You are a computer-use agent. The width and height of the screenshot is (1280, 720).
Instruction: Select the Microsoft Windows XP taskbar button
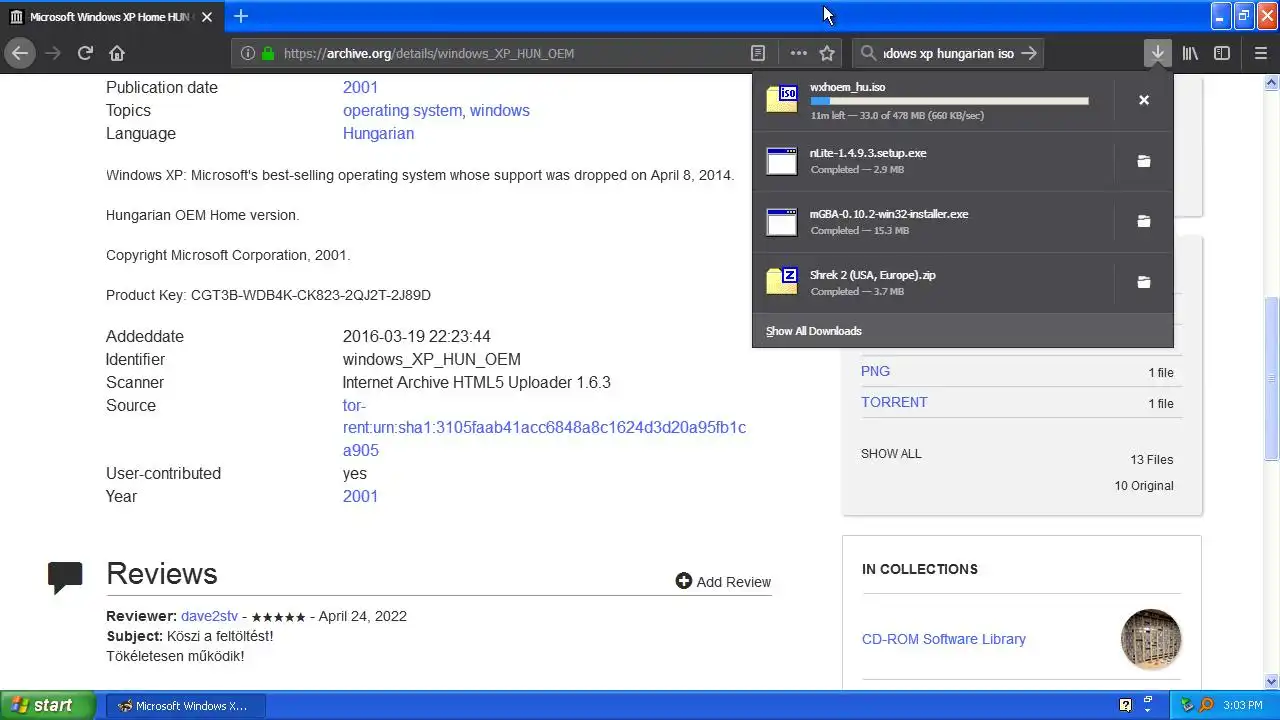point(188,705)
